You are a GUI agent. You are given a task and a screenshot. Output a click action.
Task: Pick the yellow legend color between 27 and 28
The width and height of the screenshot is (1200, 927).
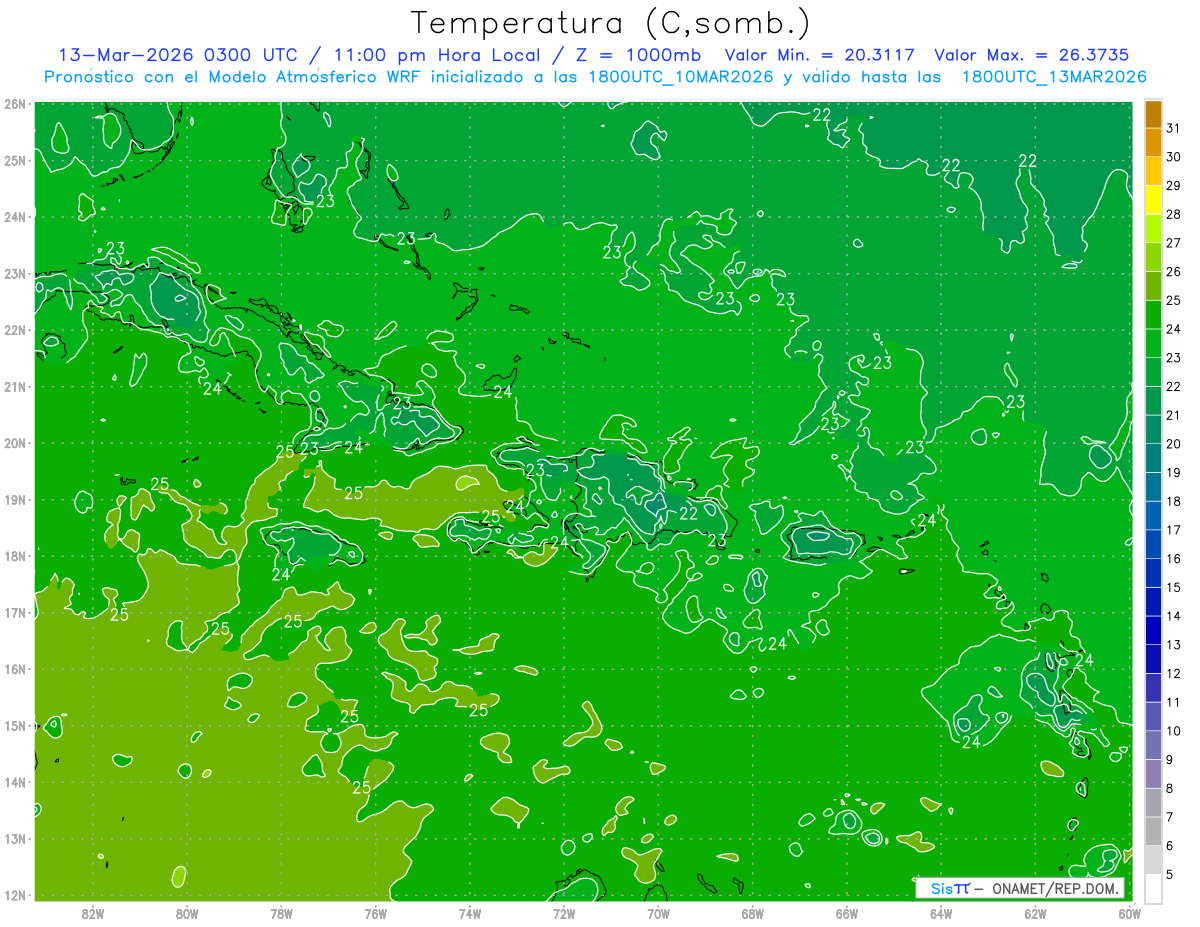coord(1153,228)
